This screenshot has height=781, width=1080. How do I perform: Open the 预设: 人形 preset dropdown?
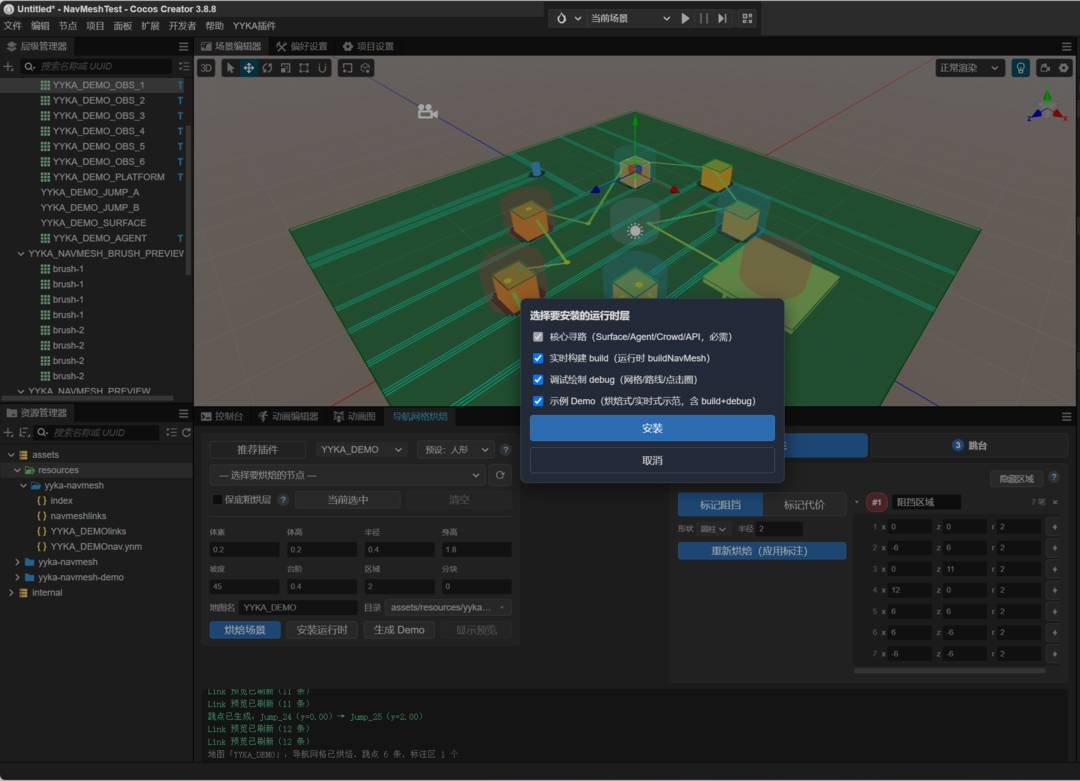click(456, 450)
